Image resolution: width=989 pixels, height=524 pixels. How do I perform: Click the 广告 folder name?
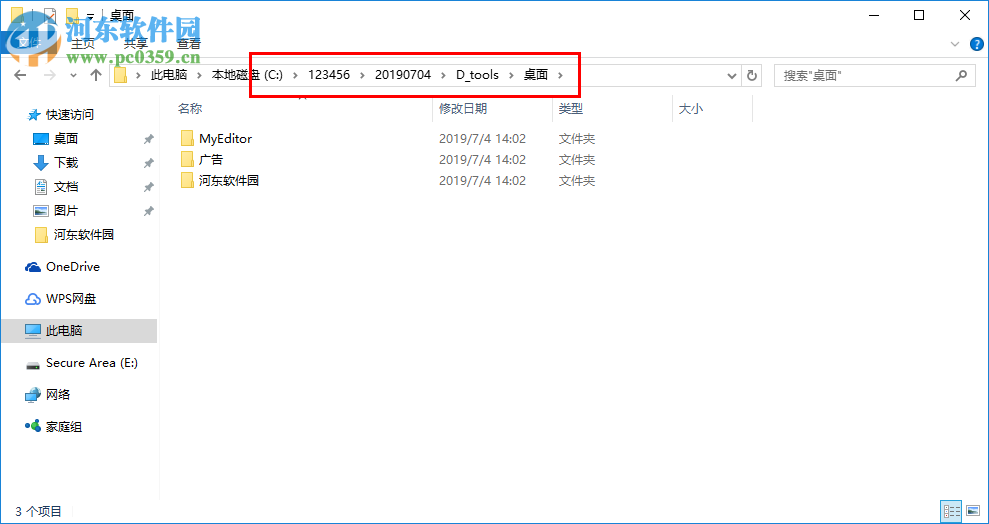(211, 160)
